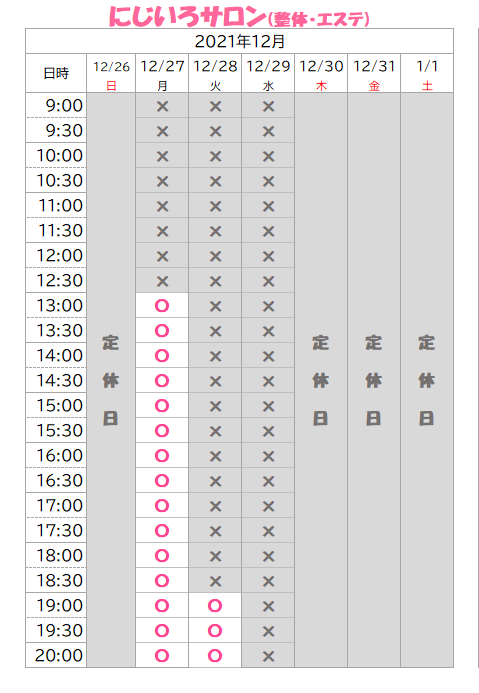Select the 13:00 available slot on 12/27
Image resolution: width=479 pixels, height=693 pixels.
point(162,305)
